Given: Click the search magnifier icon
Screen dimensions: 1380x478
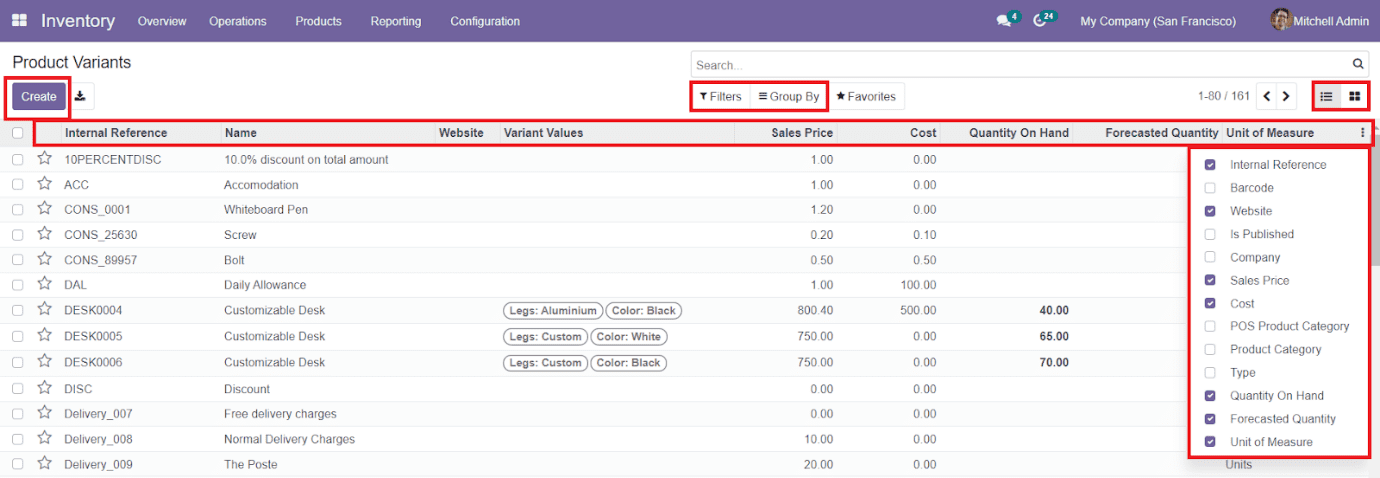Looking at the screenshot, I should coord(1358,65).
